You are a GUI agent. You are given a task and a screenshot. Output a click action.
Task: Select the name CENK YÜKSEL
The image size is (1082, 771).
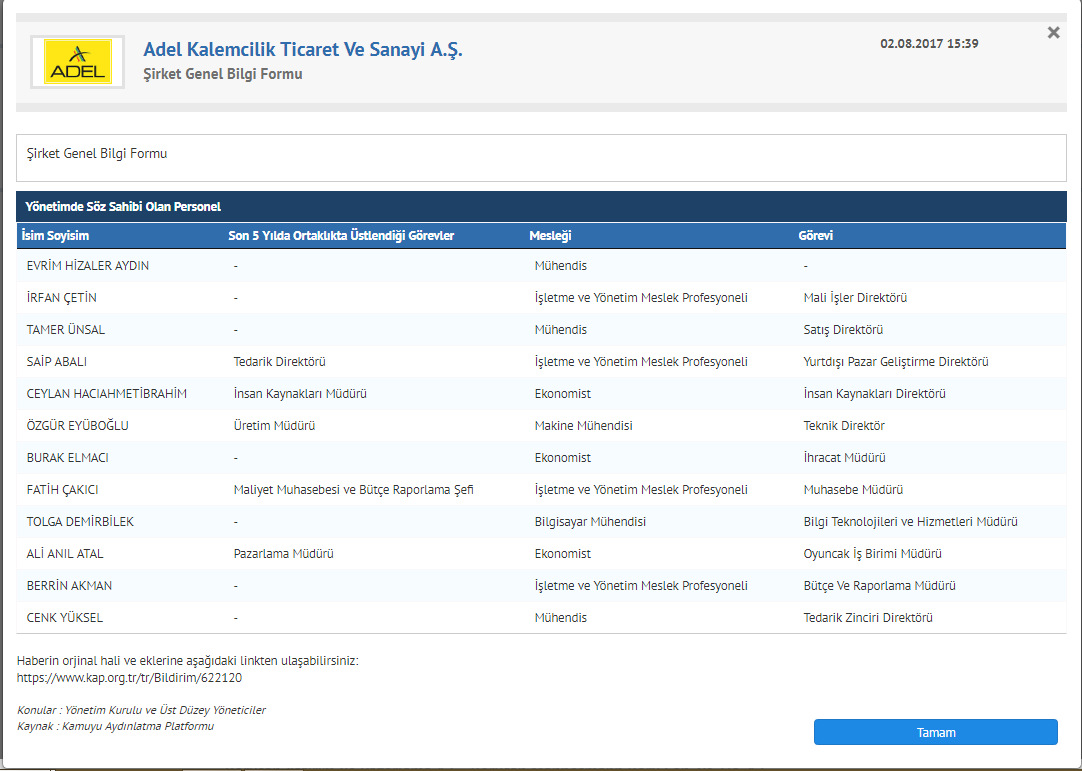[x=65, y=618]
